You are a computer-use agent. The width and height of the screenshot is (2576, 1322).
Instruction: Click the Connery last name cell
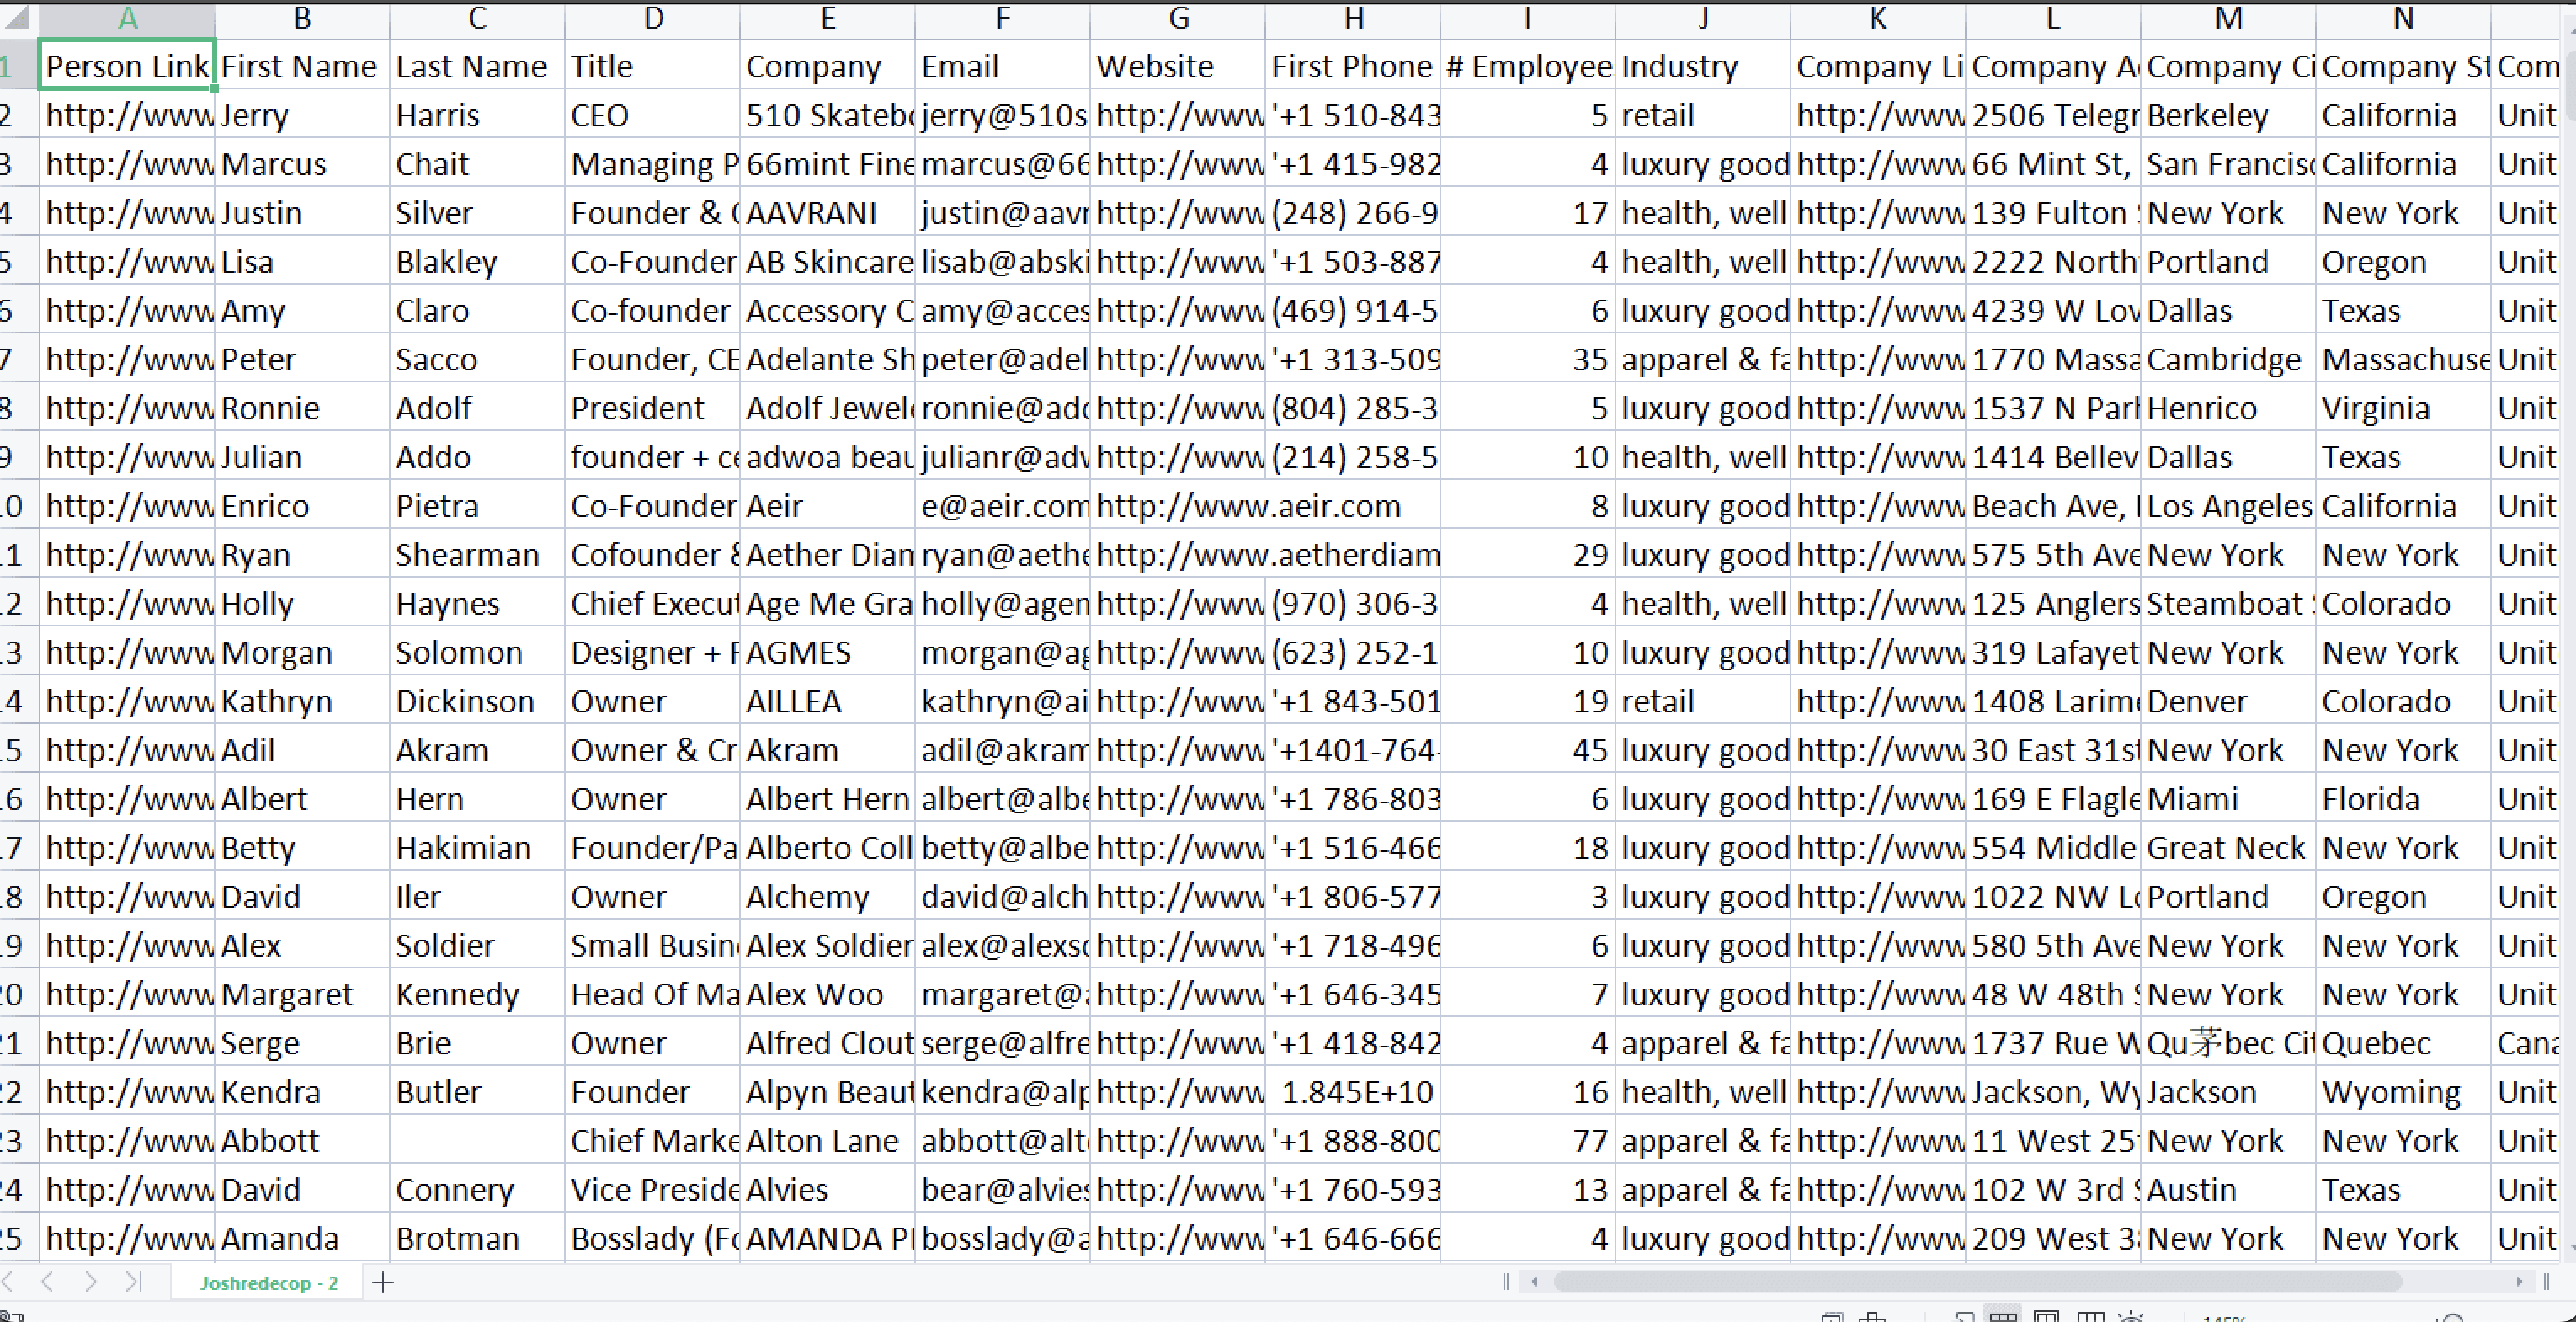tap(477, 1190)
